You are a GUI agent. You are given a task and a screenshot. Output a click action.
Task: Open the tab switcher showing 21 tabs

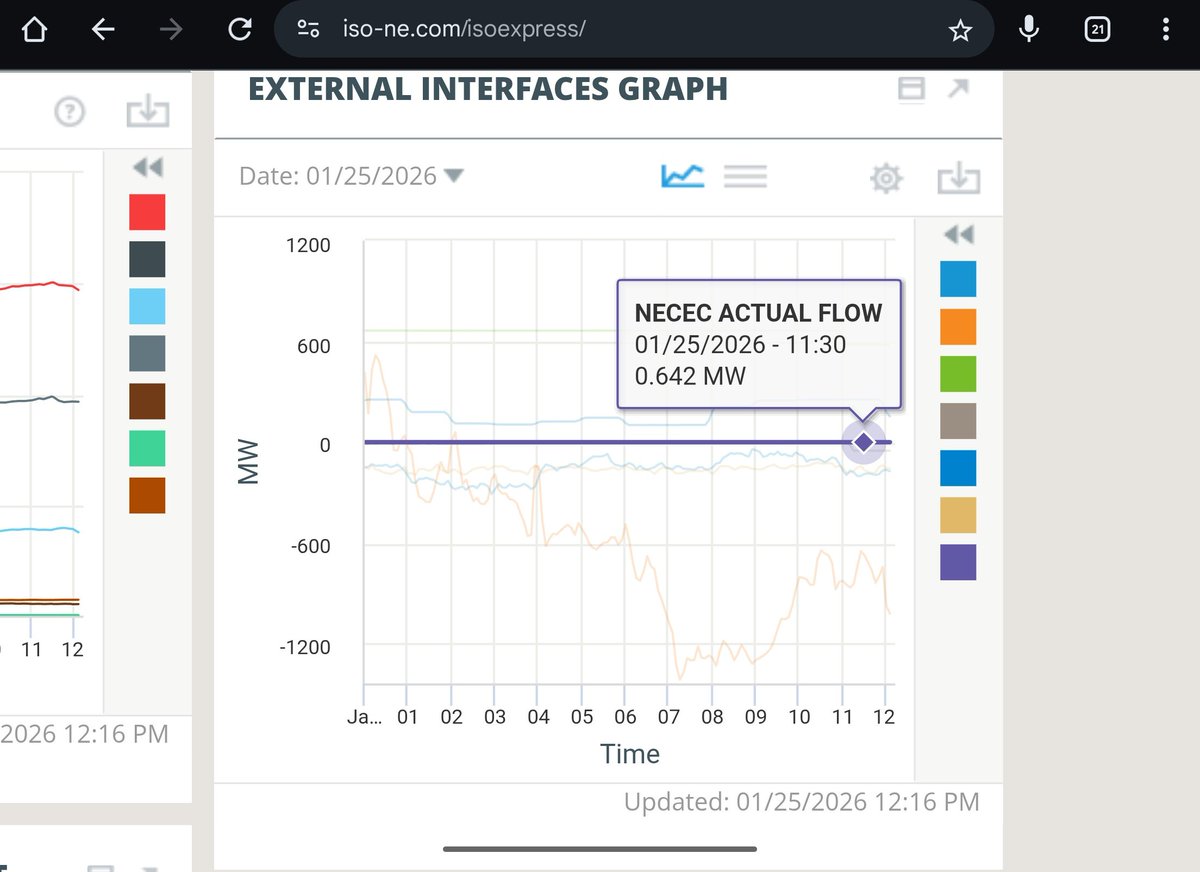(x=1097, y=29)
